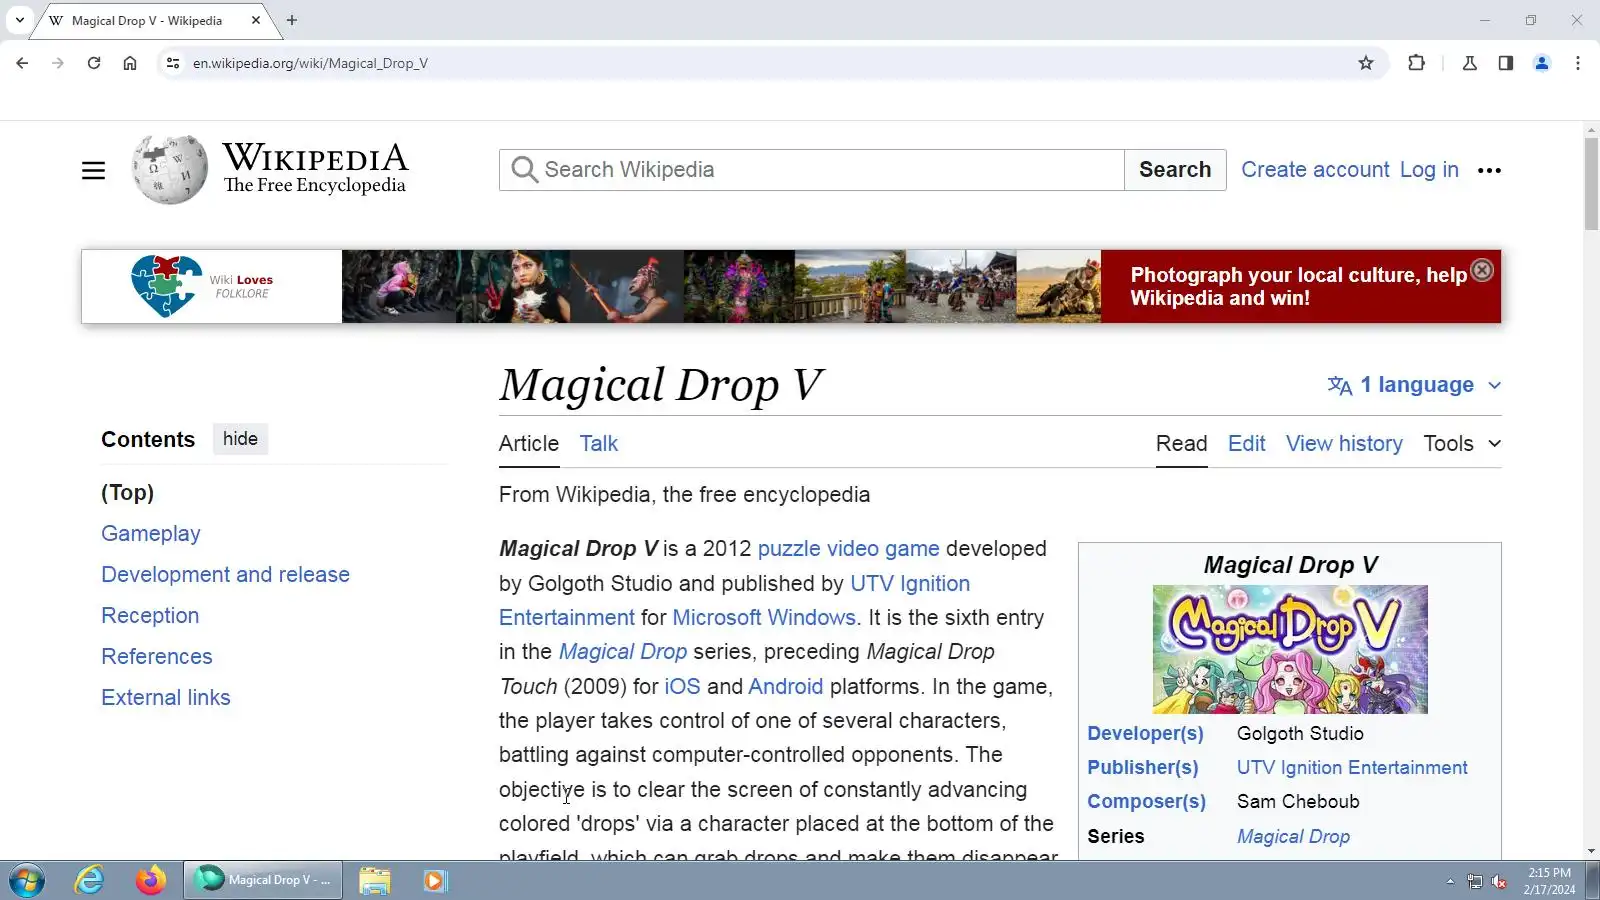The image size is (1600, 900).
Task: Show hidden system tray icons
Action: pos(1450,881)
